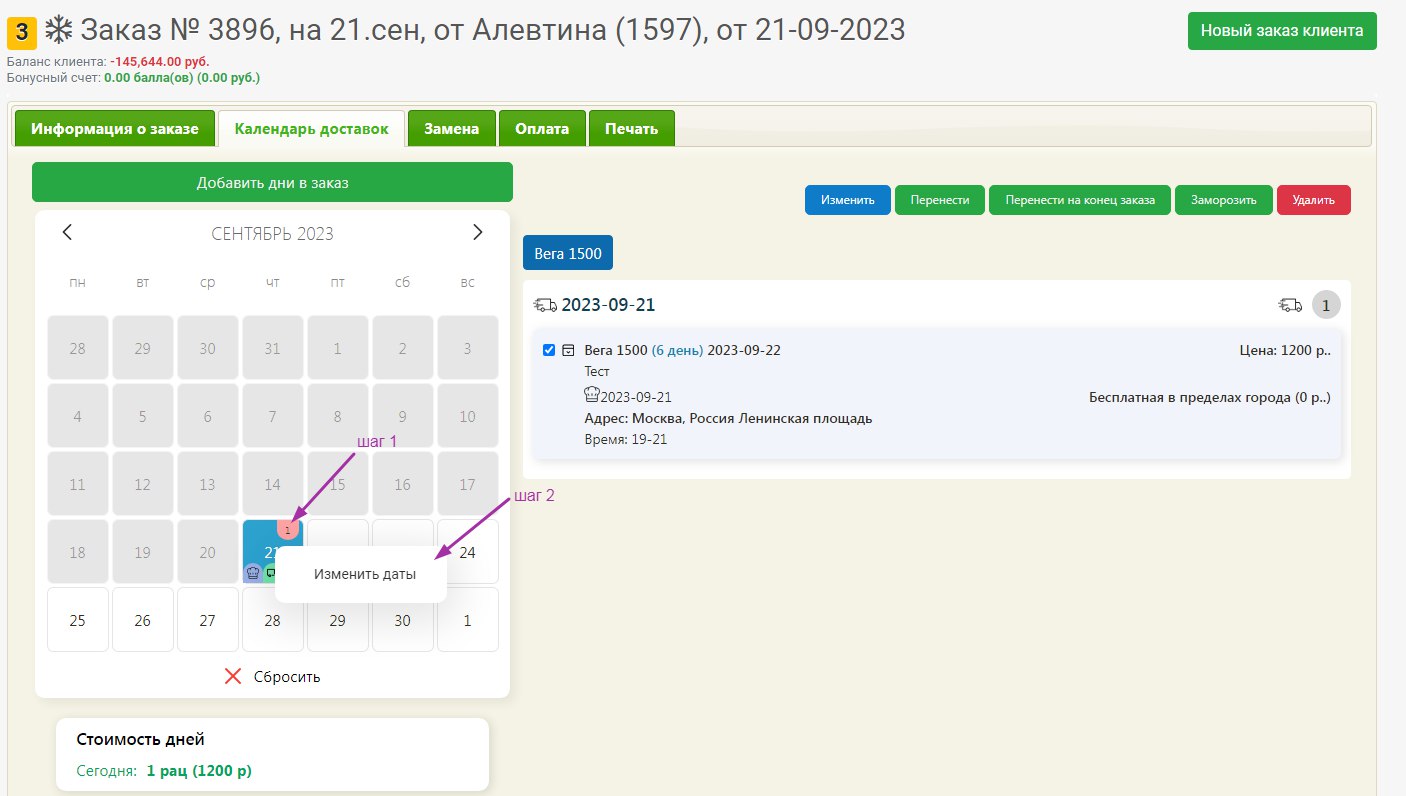This screenshot has width=1406, height=796.
Task: Select day 27 in the calendar
Action: (207, 620)
